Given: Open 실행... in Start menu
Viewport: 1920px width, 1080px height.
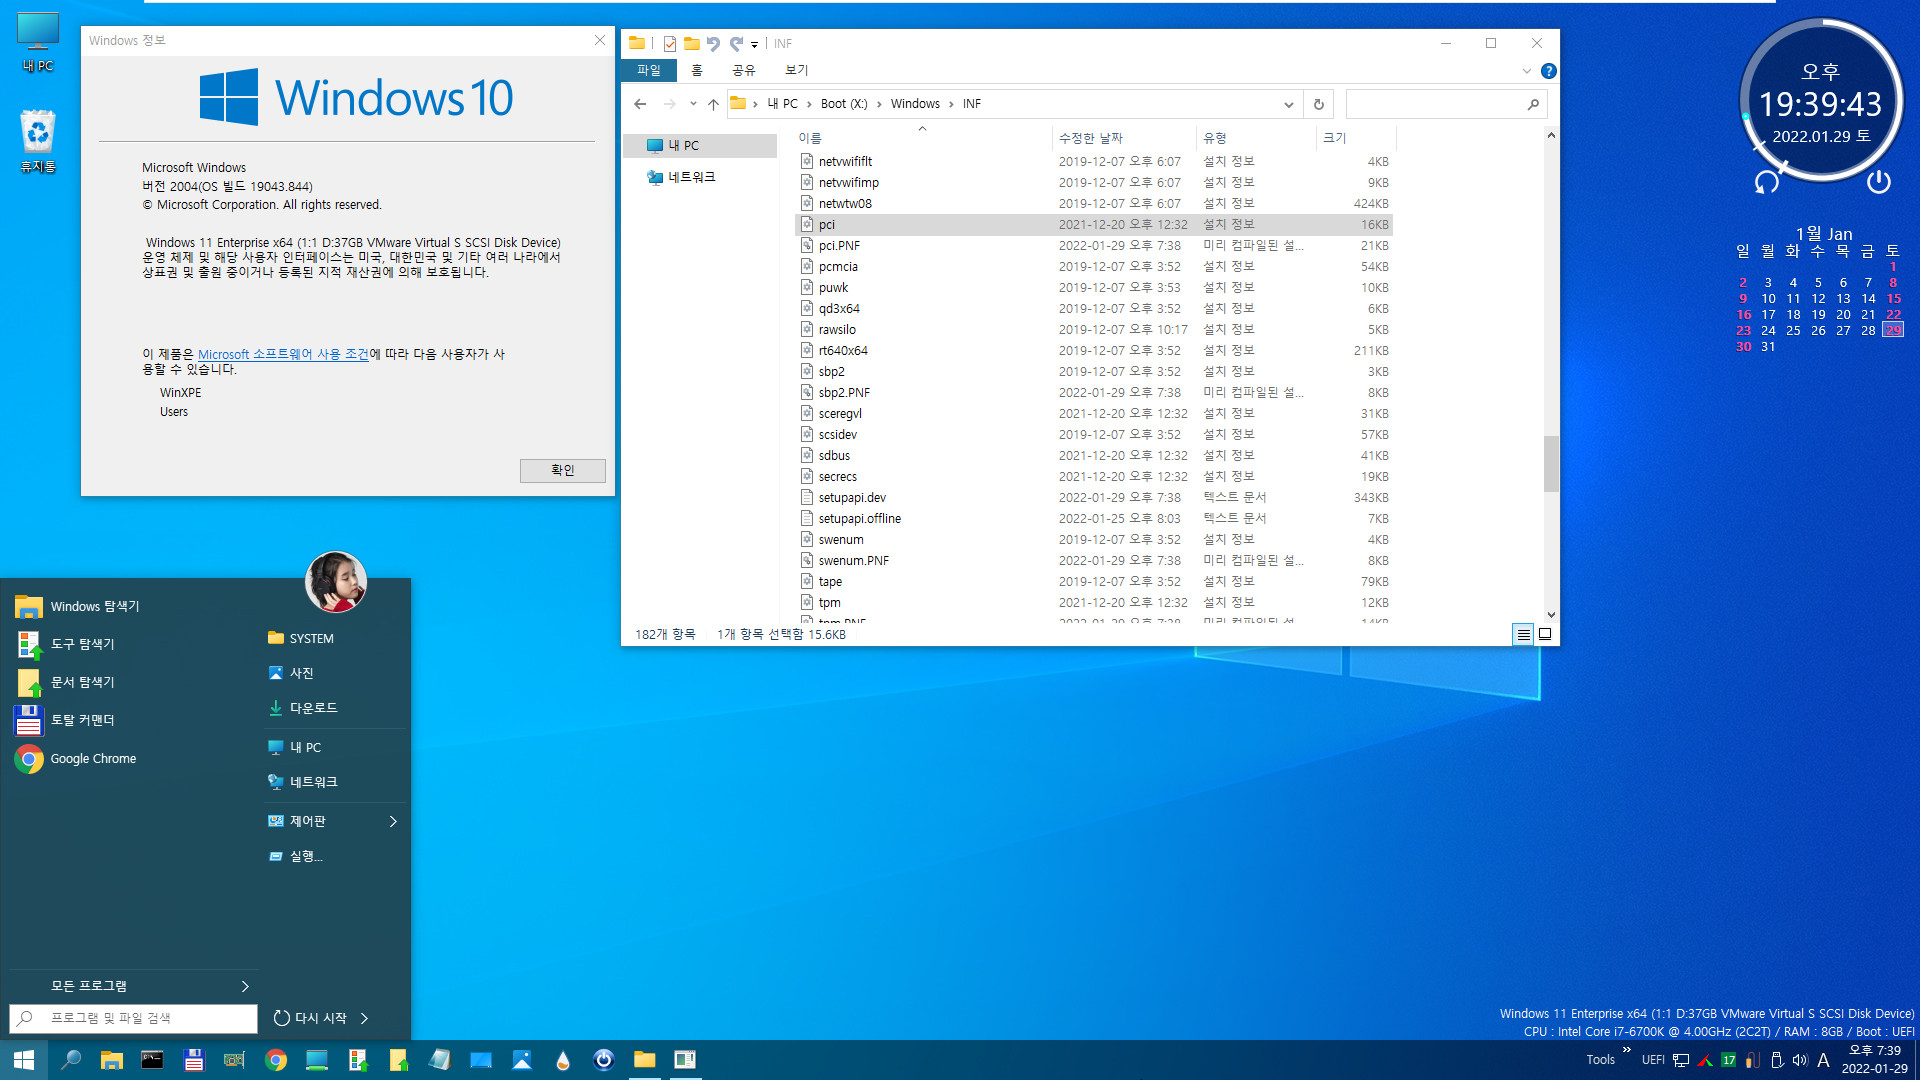Looking at the screenshot, I should [296, 856].
